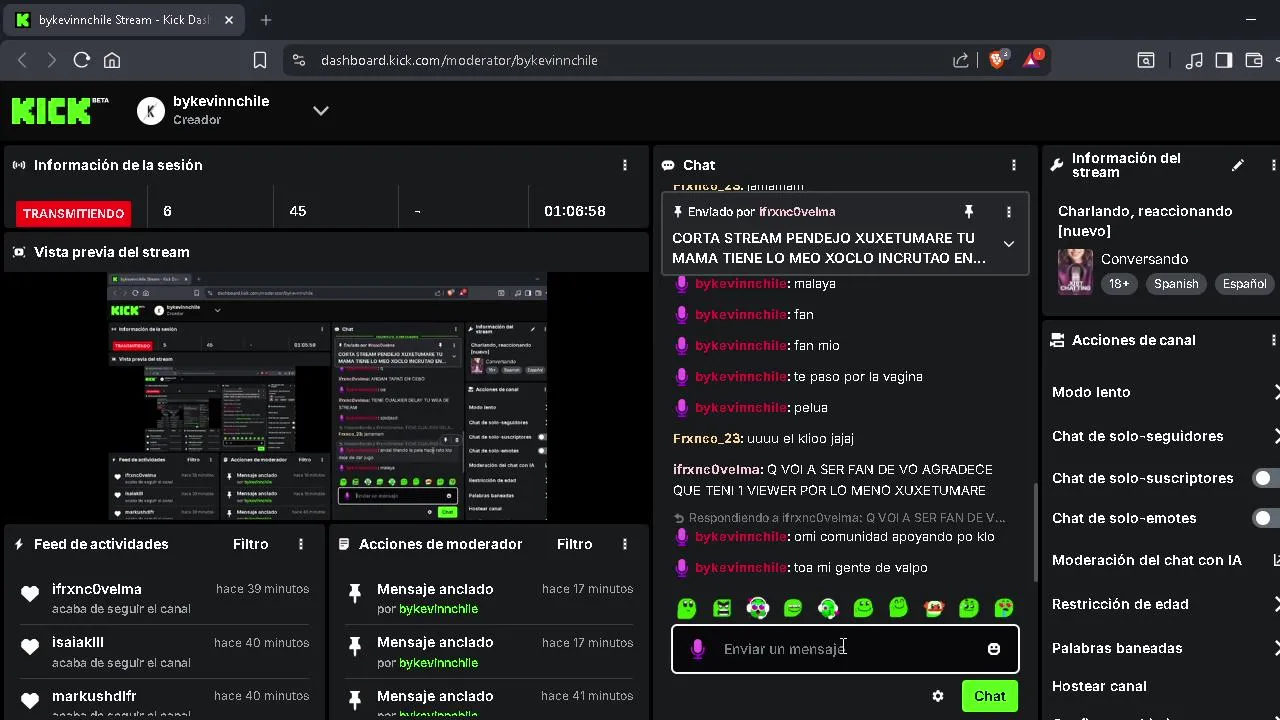Expand the channel selector chevron next to bykevinnchile

point(321,111)
